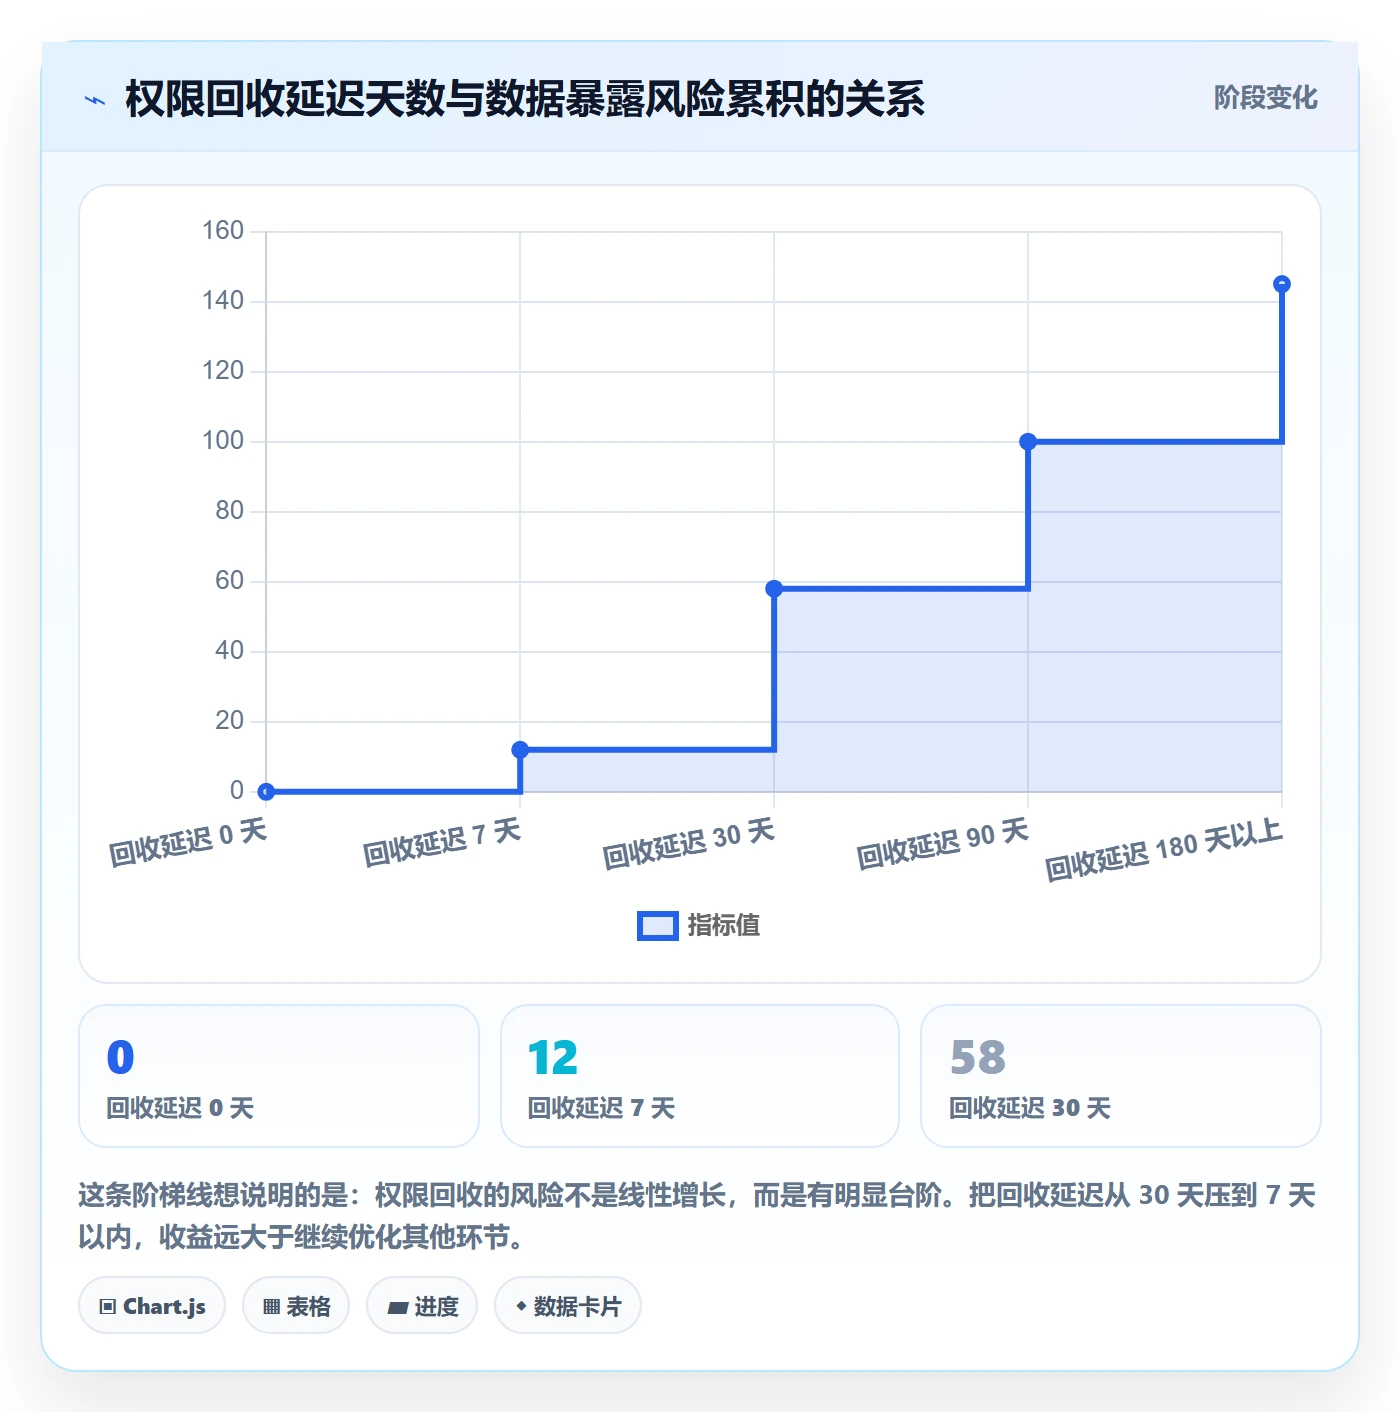Viewport: 1400px width, 1412px height.
Task: Click the chart data point at 回收延迟 0 天
Action: [266, 792]
